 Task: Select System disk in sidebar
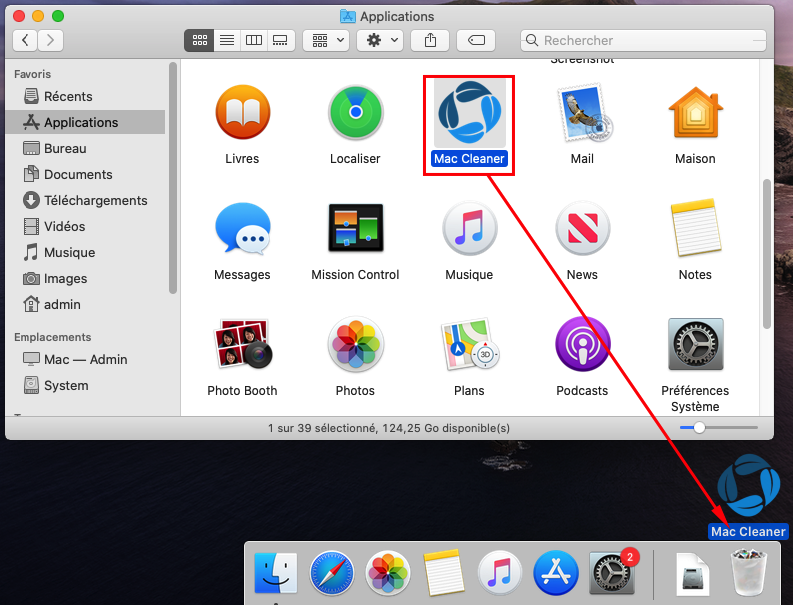[x=85, y=385]
